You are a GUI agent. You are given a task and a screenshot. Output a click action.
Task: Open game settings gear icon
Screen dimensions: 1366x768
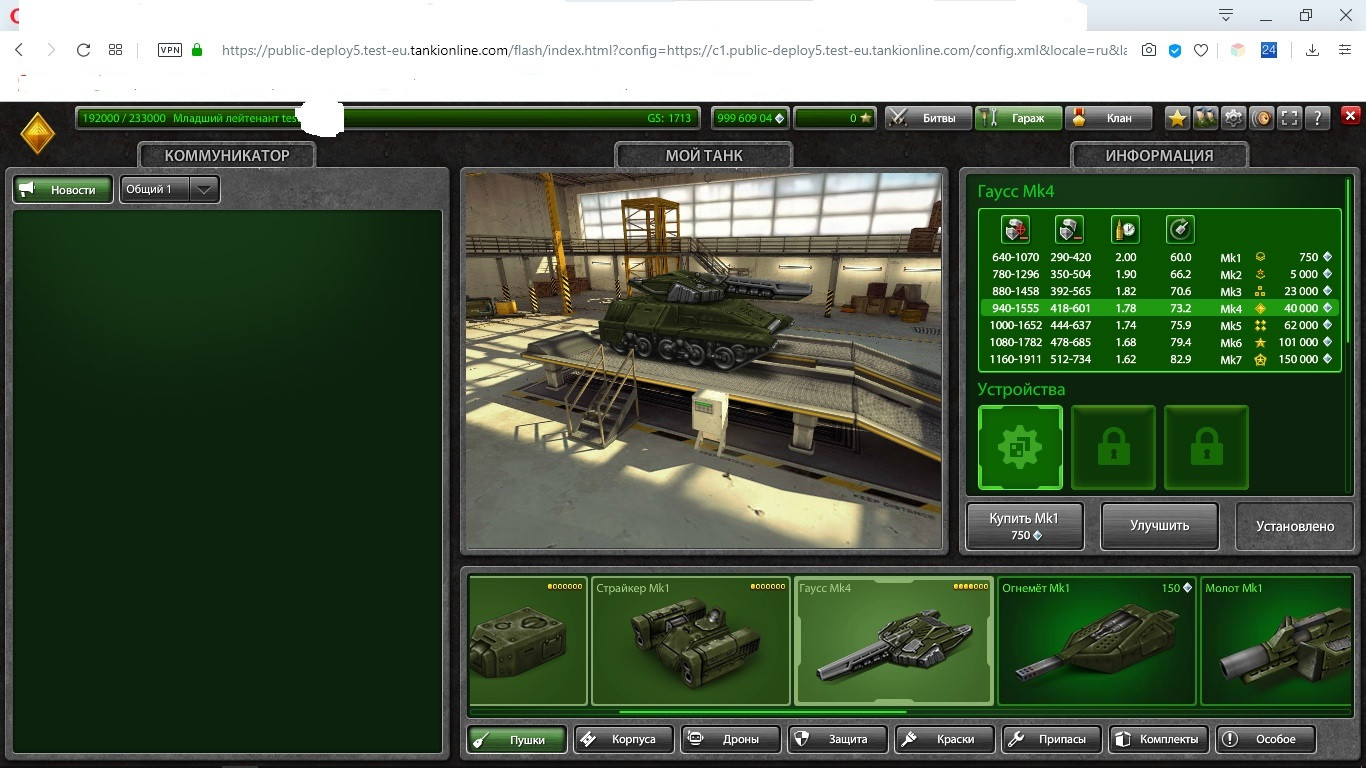(1233, 118)
